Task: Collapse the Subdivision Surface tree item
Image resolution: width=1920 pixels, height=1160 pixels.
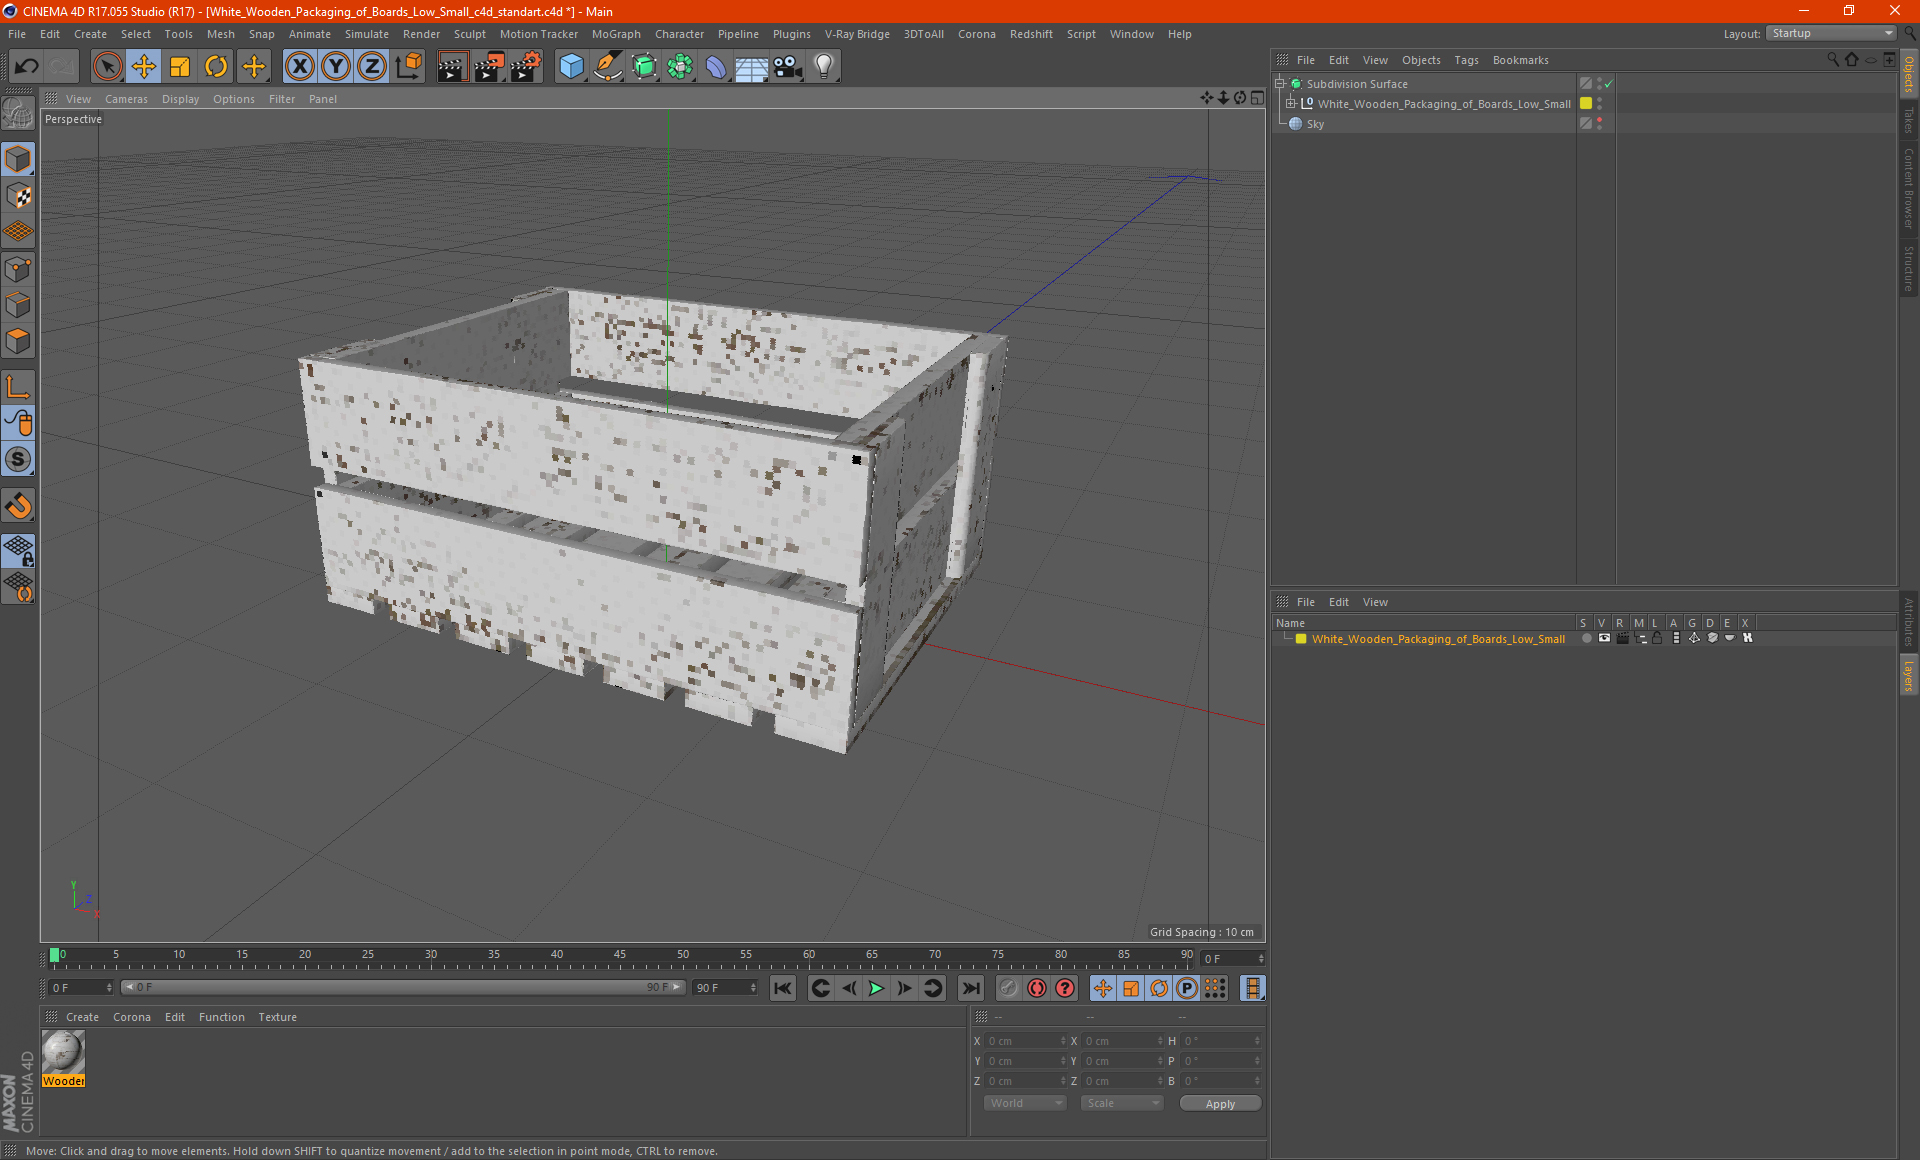Action: click(1280, 84)
